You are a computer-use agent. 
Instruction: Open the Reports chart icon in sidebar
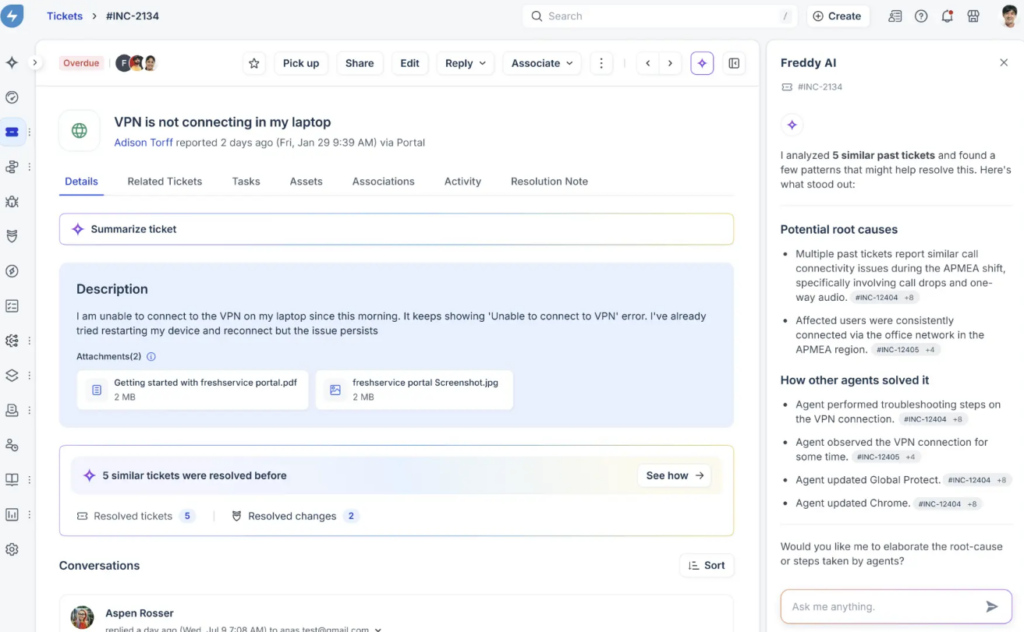point(12,514)
